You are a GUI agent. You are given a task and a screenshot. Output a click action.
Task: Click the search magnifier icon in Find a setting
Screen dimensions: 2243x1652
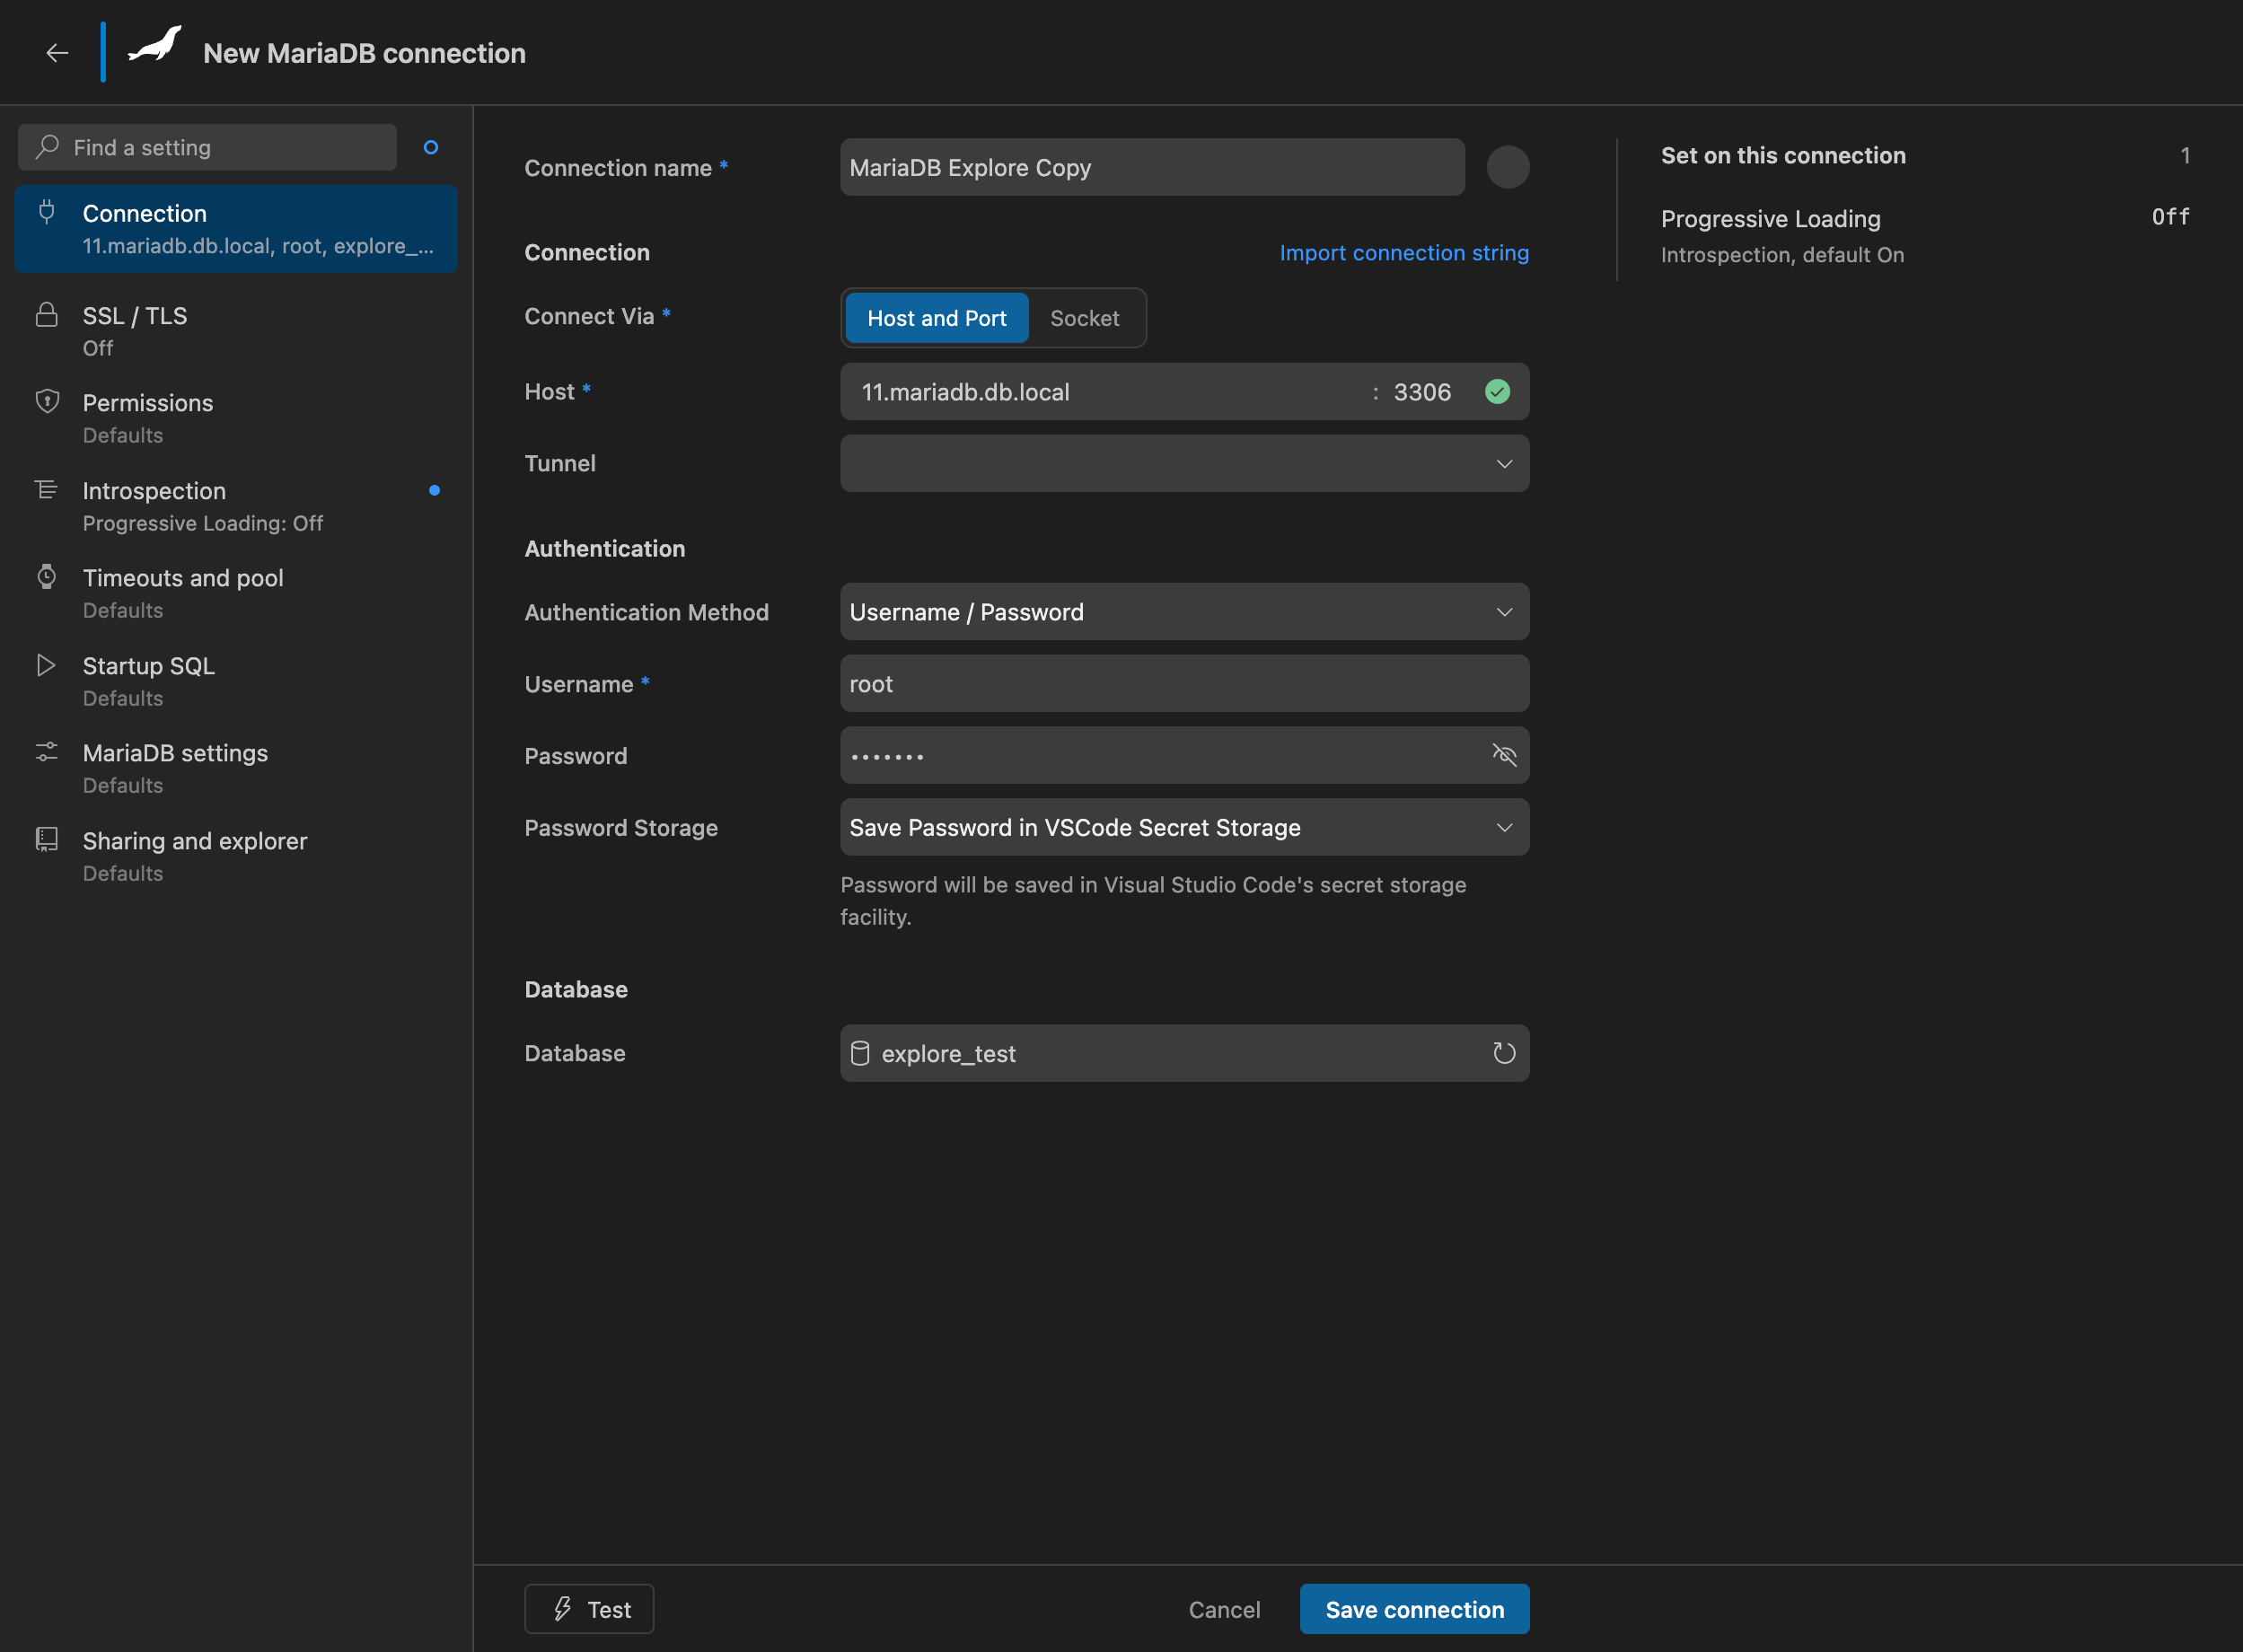(47, 147)
